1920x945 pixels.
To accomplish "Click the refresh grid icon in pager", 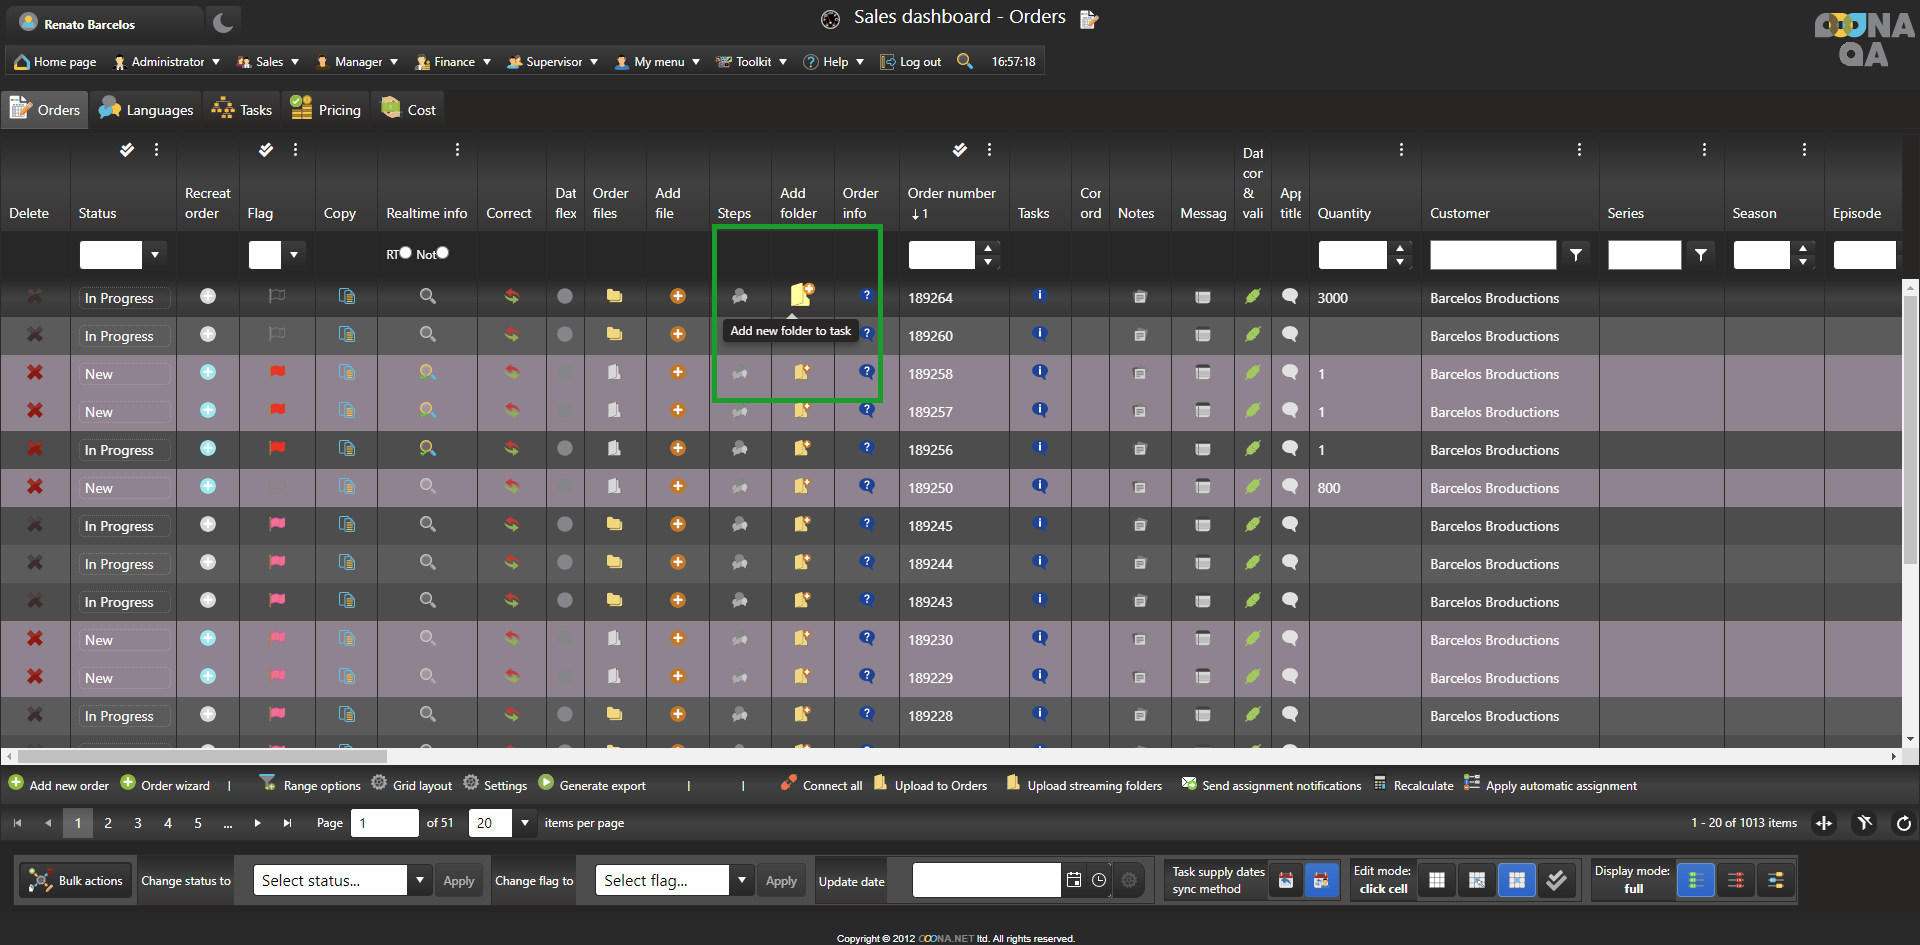I will coord(1903,823).
